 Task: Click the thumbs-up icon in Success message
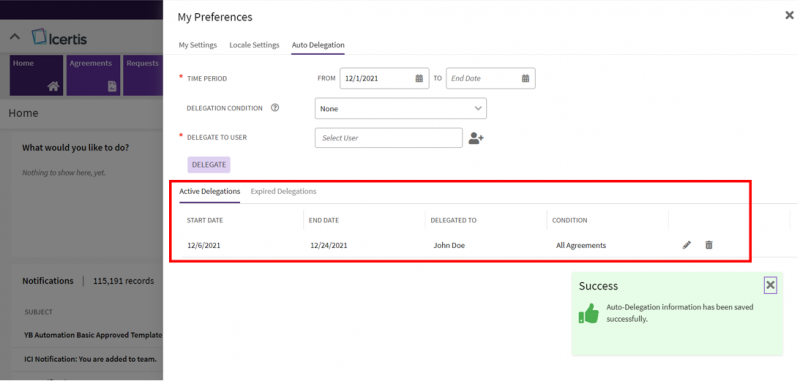point(588,313)
